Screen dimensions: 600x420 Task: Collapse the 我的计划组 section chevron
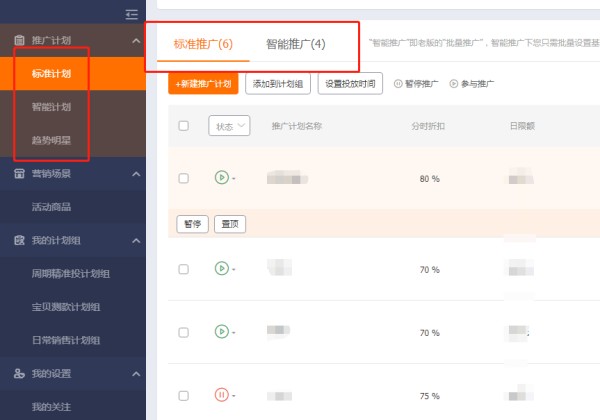[x=136, y=241]
